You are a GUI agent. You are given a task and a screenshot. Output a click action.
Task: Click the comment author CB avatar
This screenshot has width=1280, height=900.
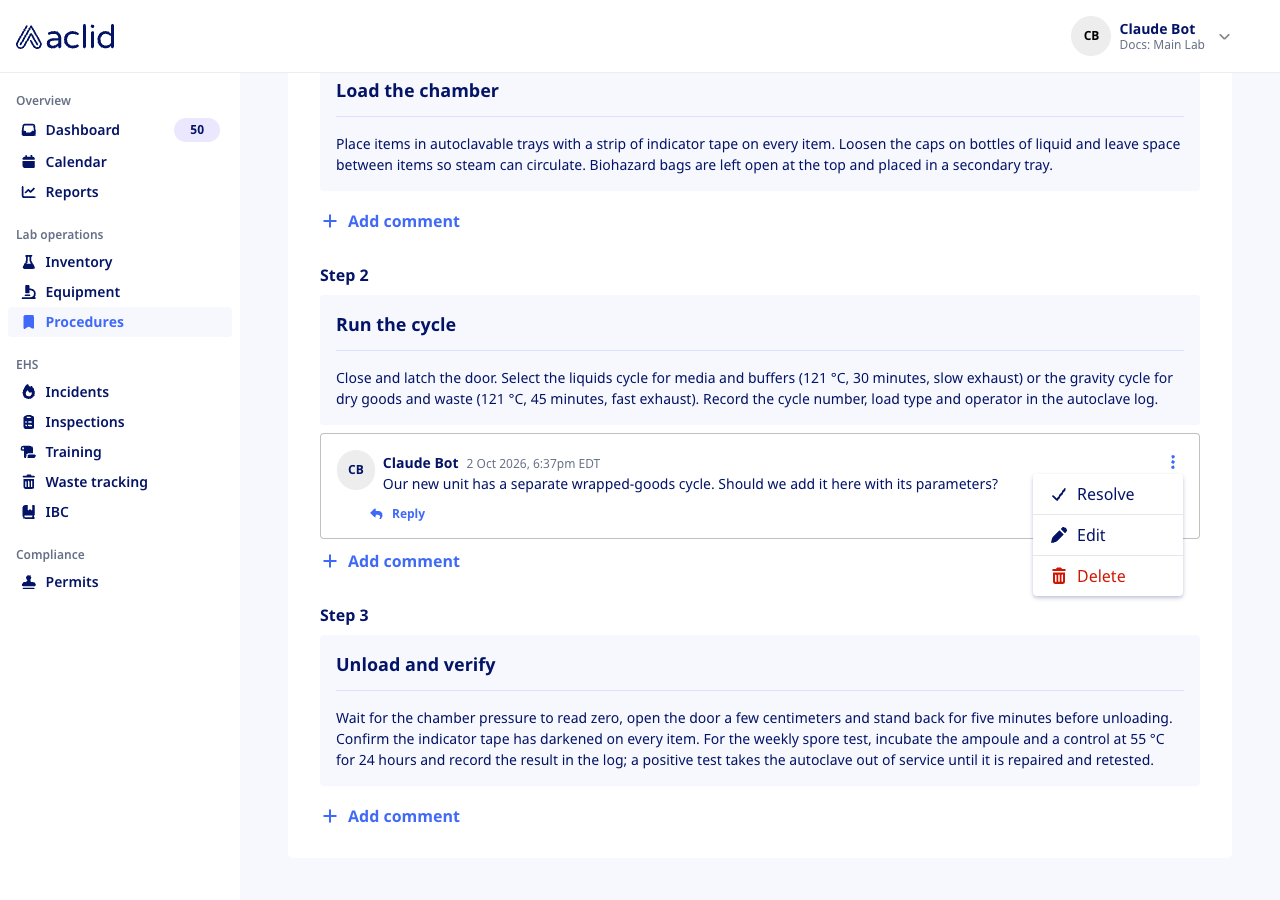(x=356, y=470)
